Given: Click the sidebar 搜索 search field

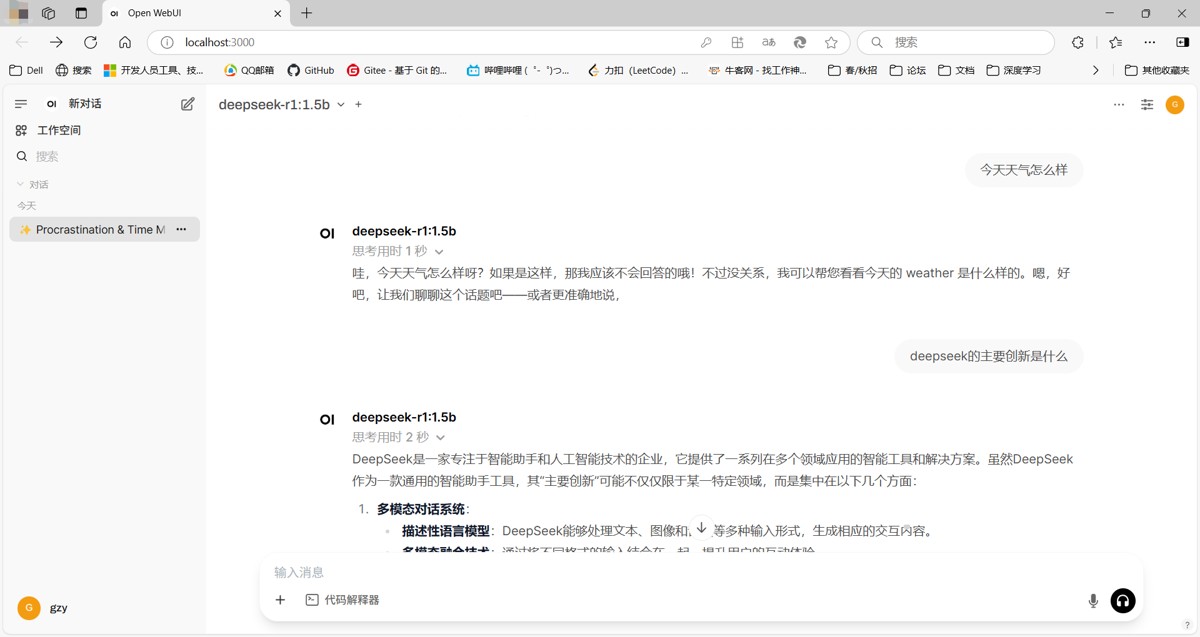Looking at the screenshot, I should (103, 156).
